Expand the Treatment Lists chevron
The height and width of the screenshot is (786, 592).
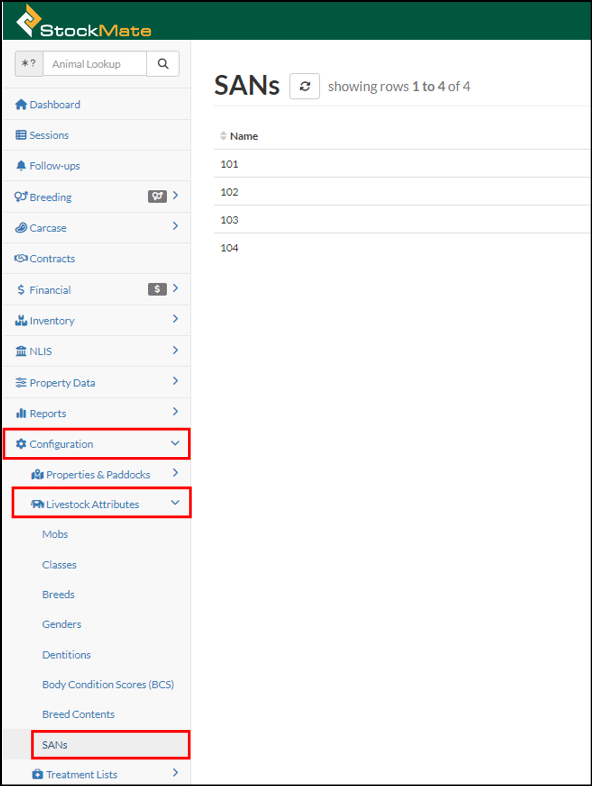coord(175,773)
